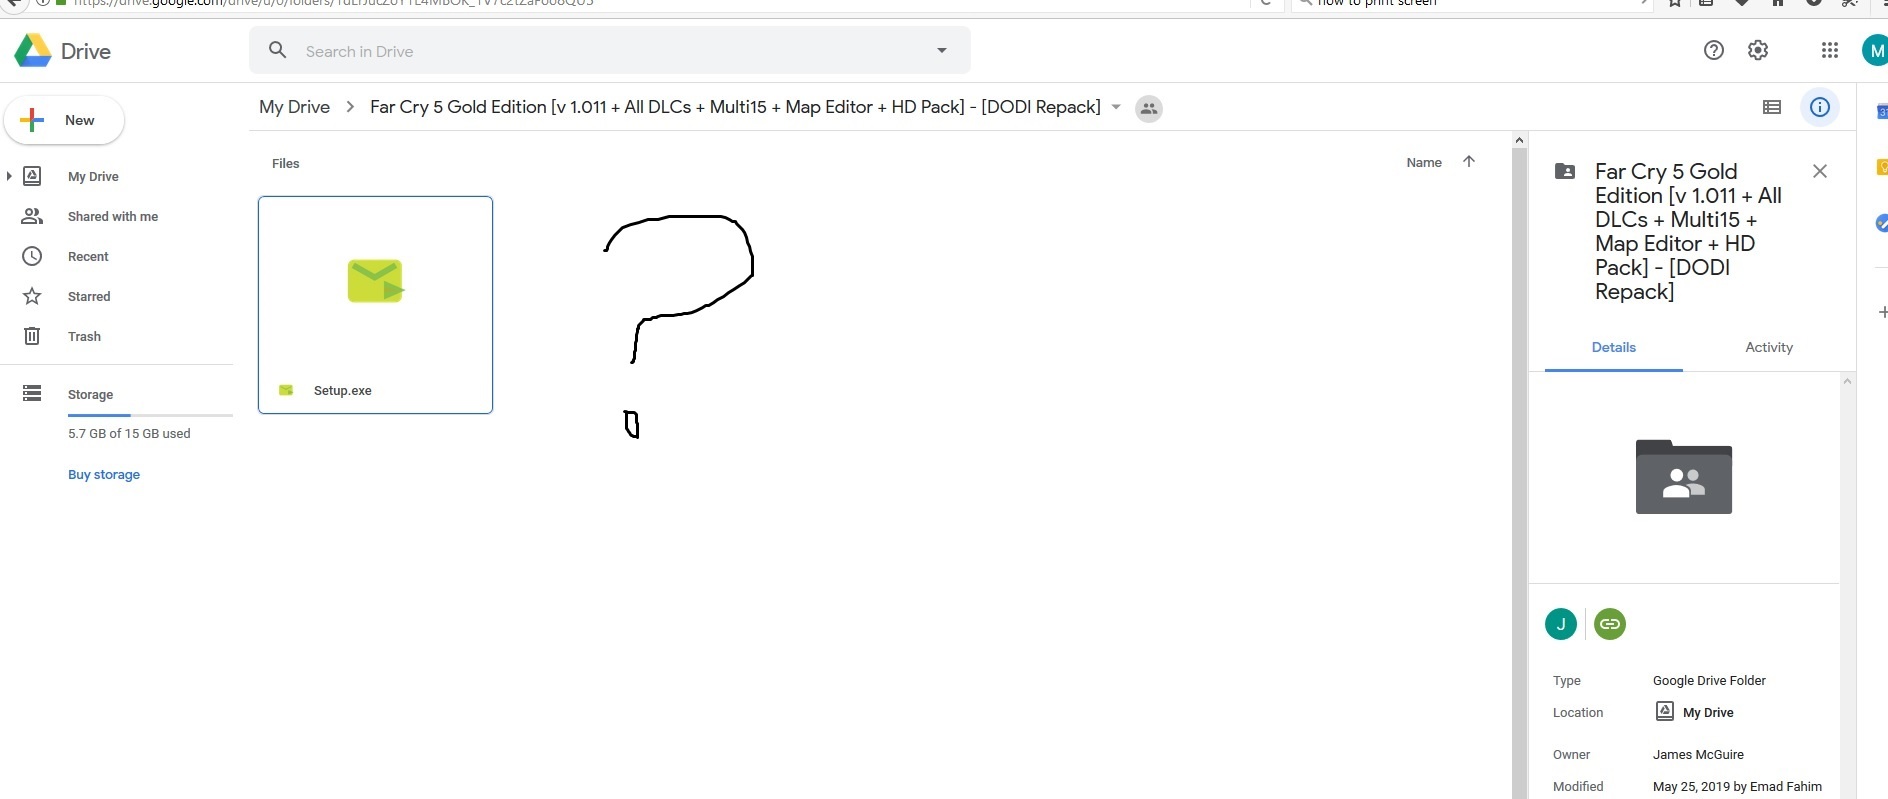Select the Setup.exe file thumbnail
This screenshot has height=799, width=1888.
tap(375, 290)
